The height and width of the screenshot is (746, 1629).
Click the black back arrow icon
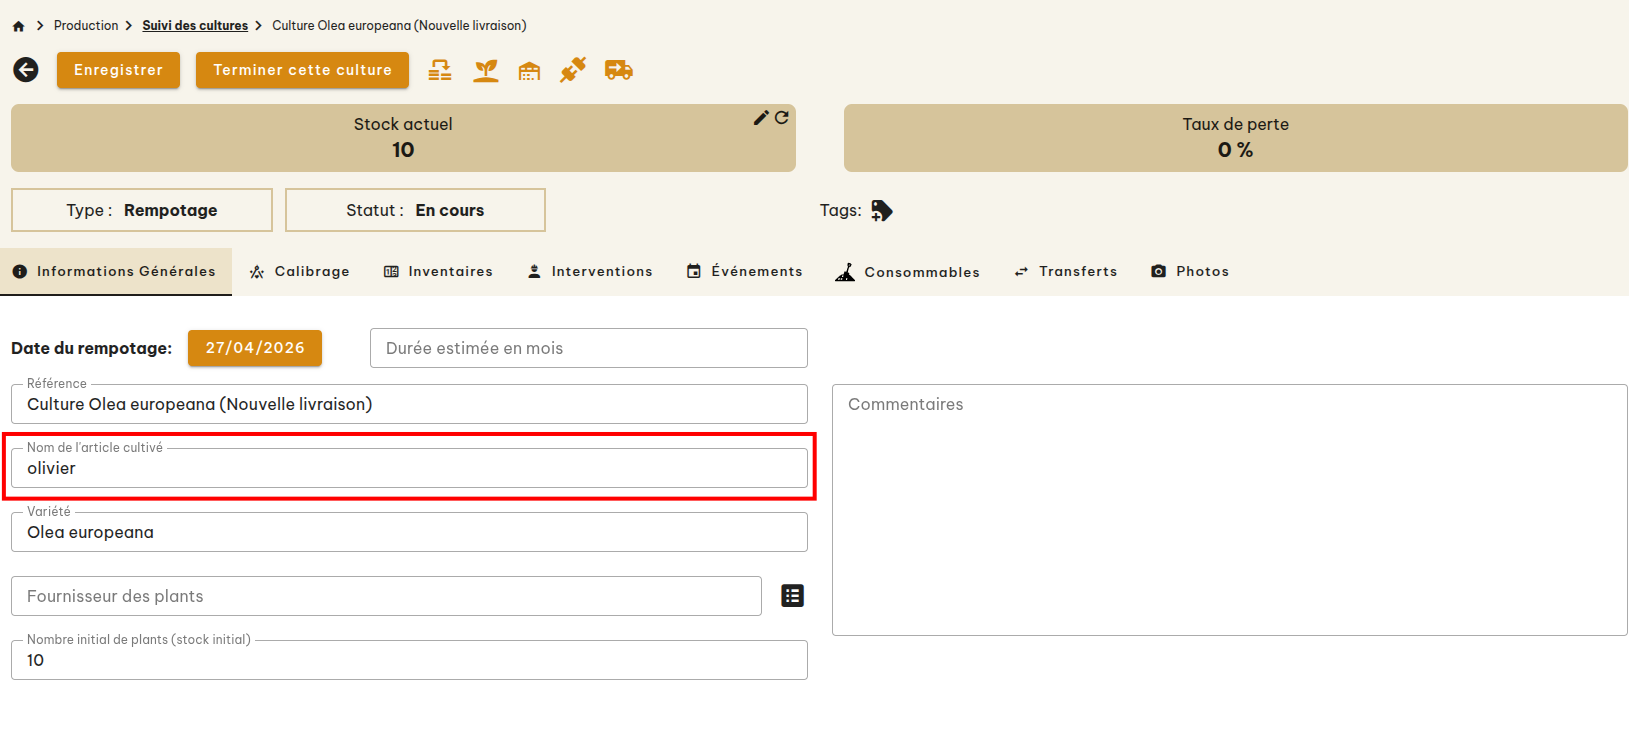pos(26,70)
